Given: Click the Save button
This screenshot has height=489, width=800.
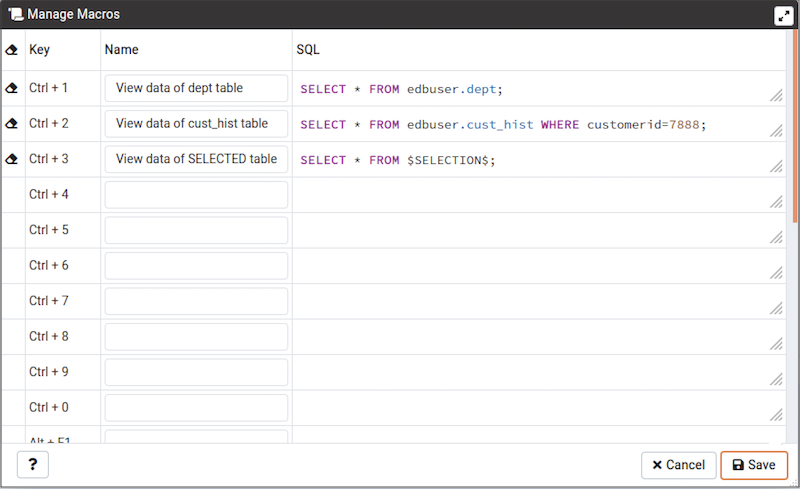Looking at the screenshot, I should pos(754,465).
